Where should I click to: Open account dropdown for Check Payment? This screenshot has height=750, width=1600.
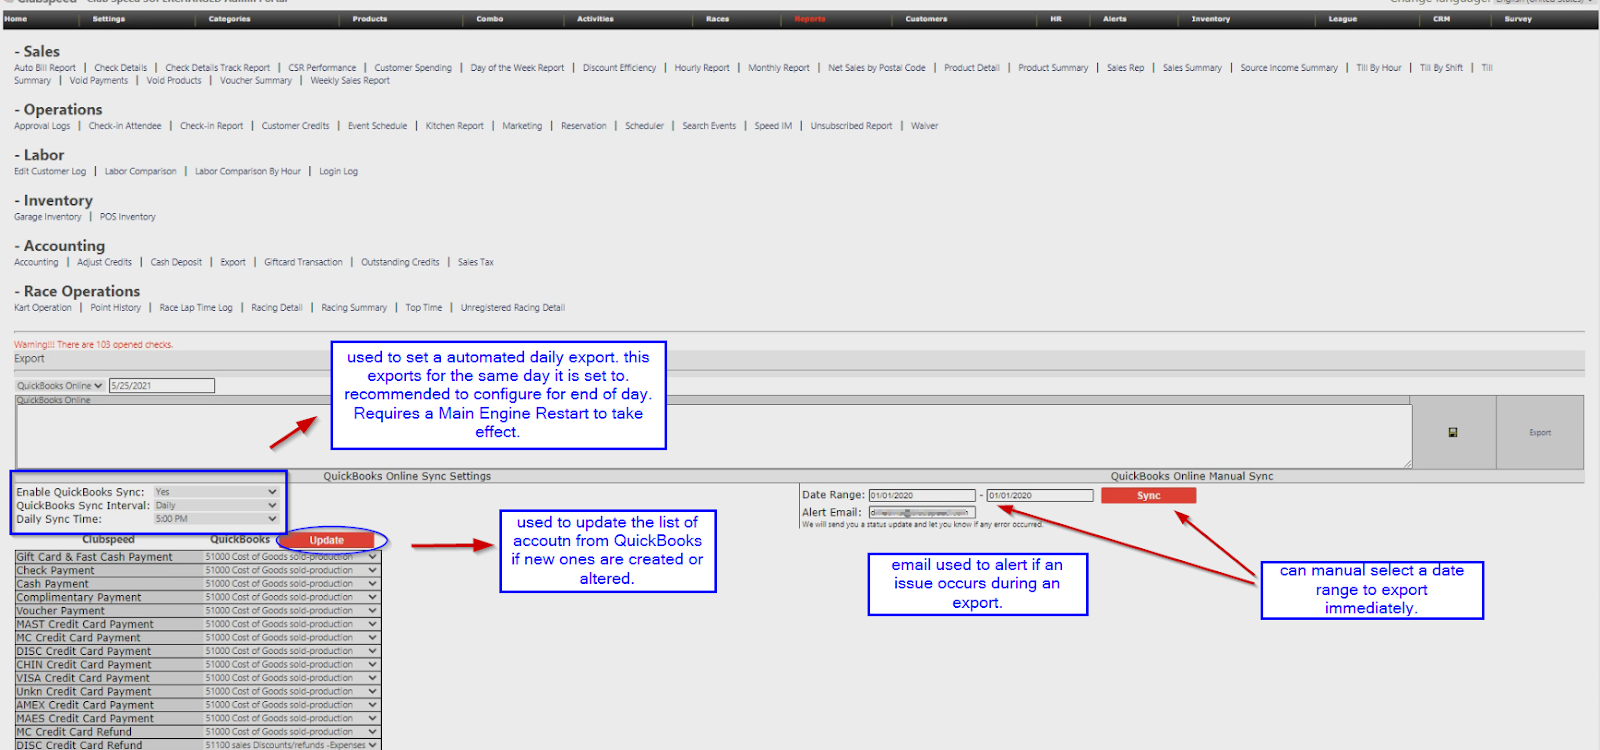[292, 570]
